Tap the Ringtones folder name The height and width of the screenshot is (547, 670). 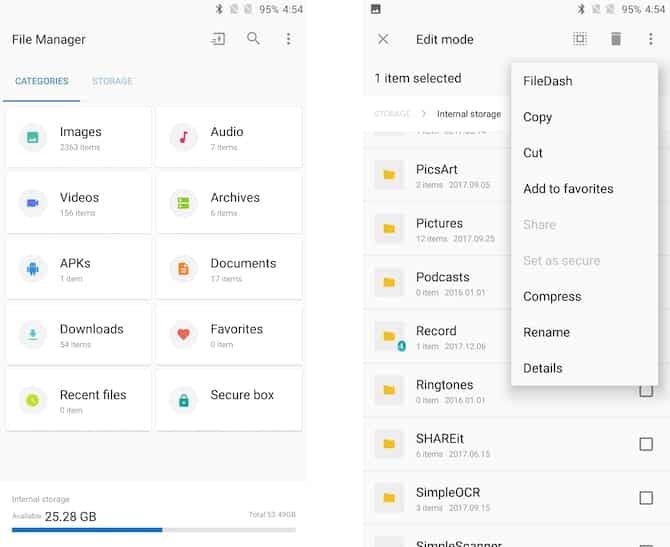point(444,385)
